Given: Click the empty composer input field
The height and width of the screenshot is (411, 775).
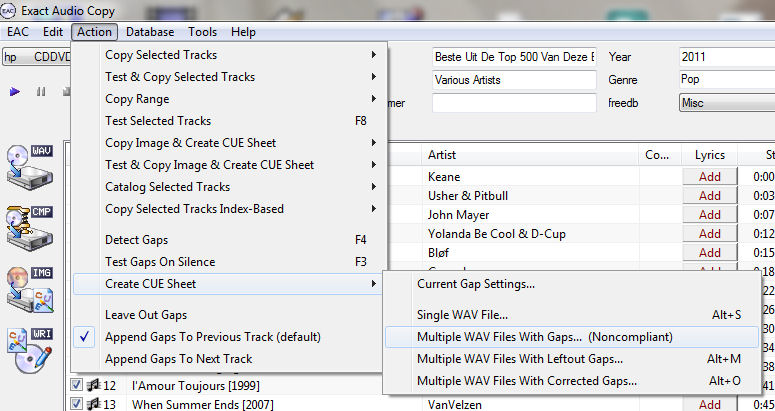Looking at the screenshot, I should (x=514, y=103).
